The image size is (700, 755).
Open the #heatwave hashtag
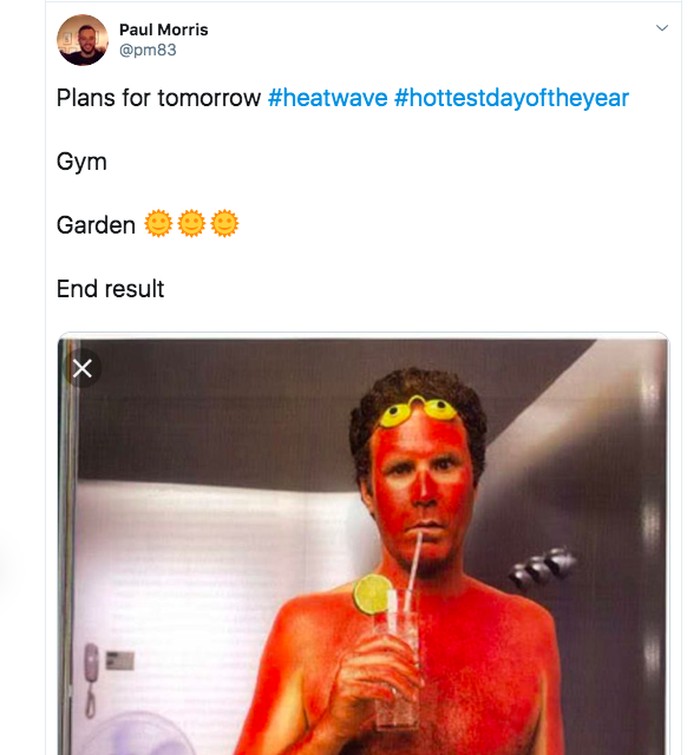327,99
